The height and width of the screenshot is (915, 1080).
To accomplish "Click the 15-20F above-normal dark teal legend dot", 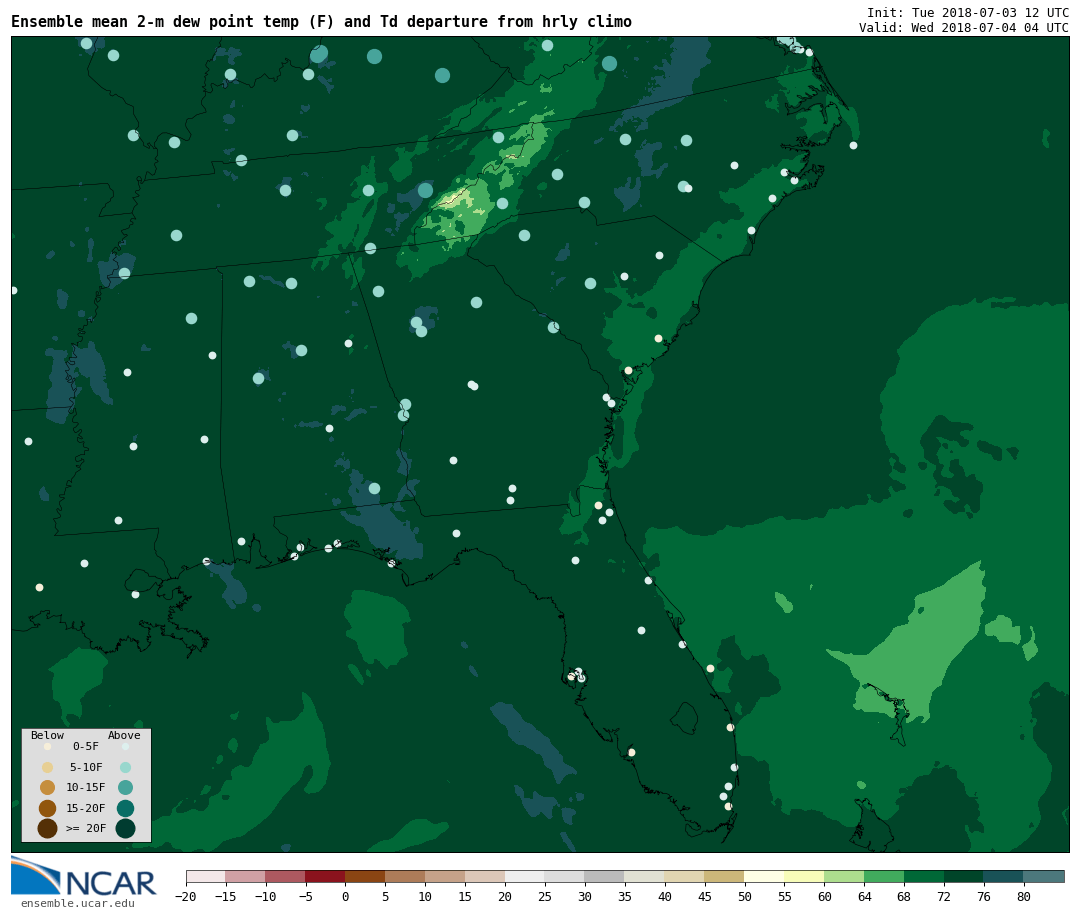I will click(x=125, y=808).
